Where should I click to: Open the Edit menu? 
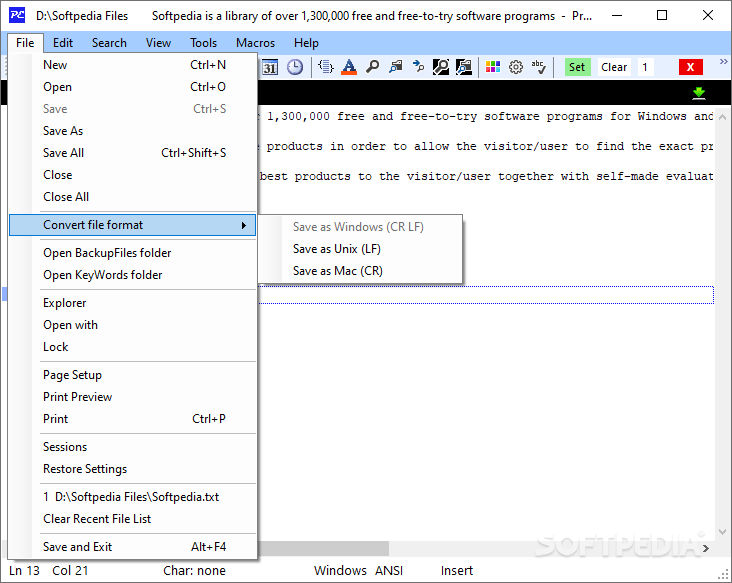(x=63, y=43)
